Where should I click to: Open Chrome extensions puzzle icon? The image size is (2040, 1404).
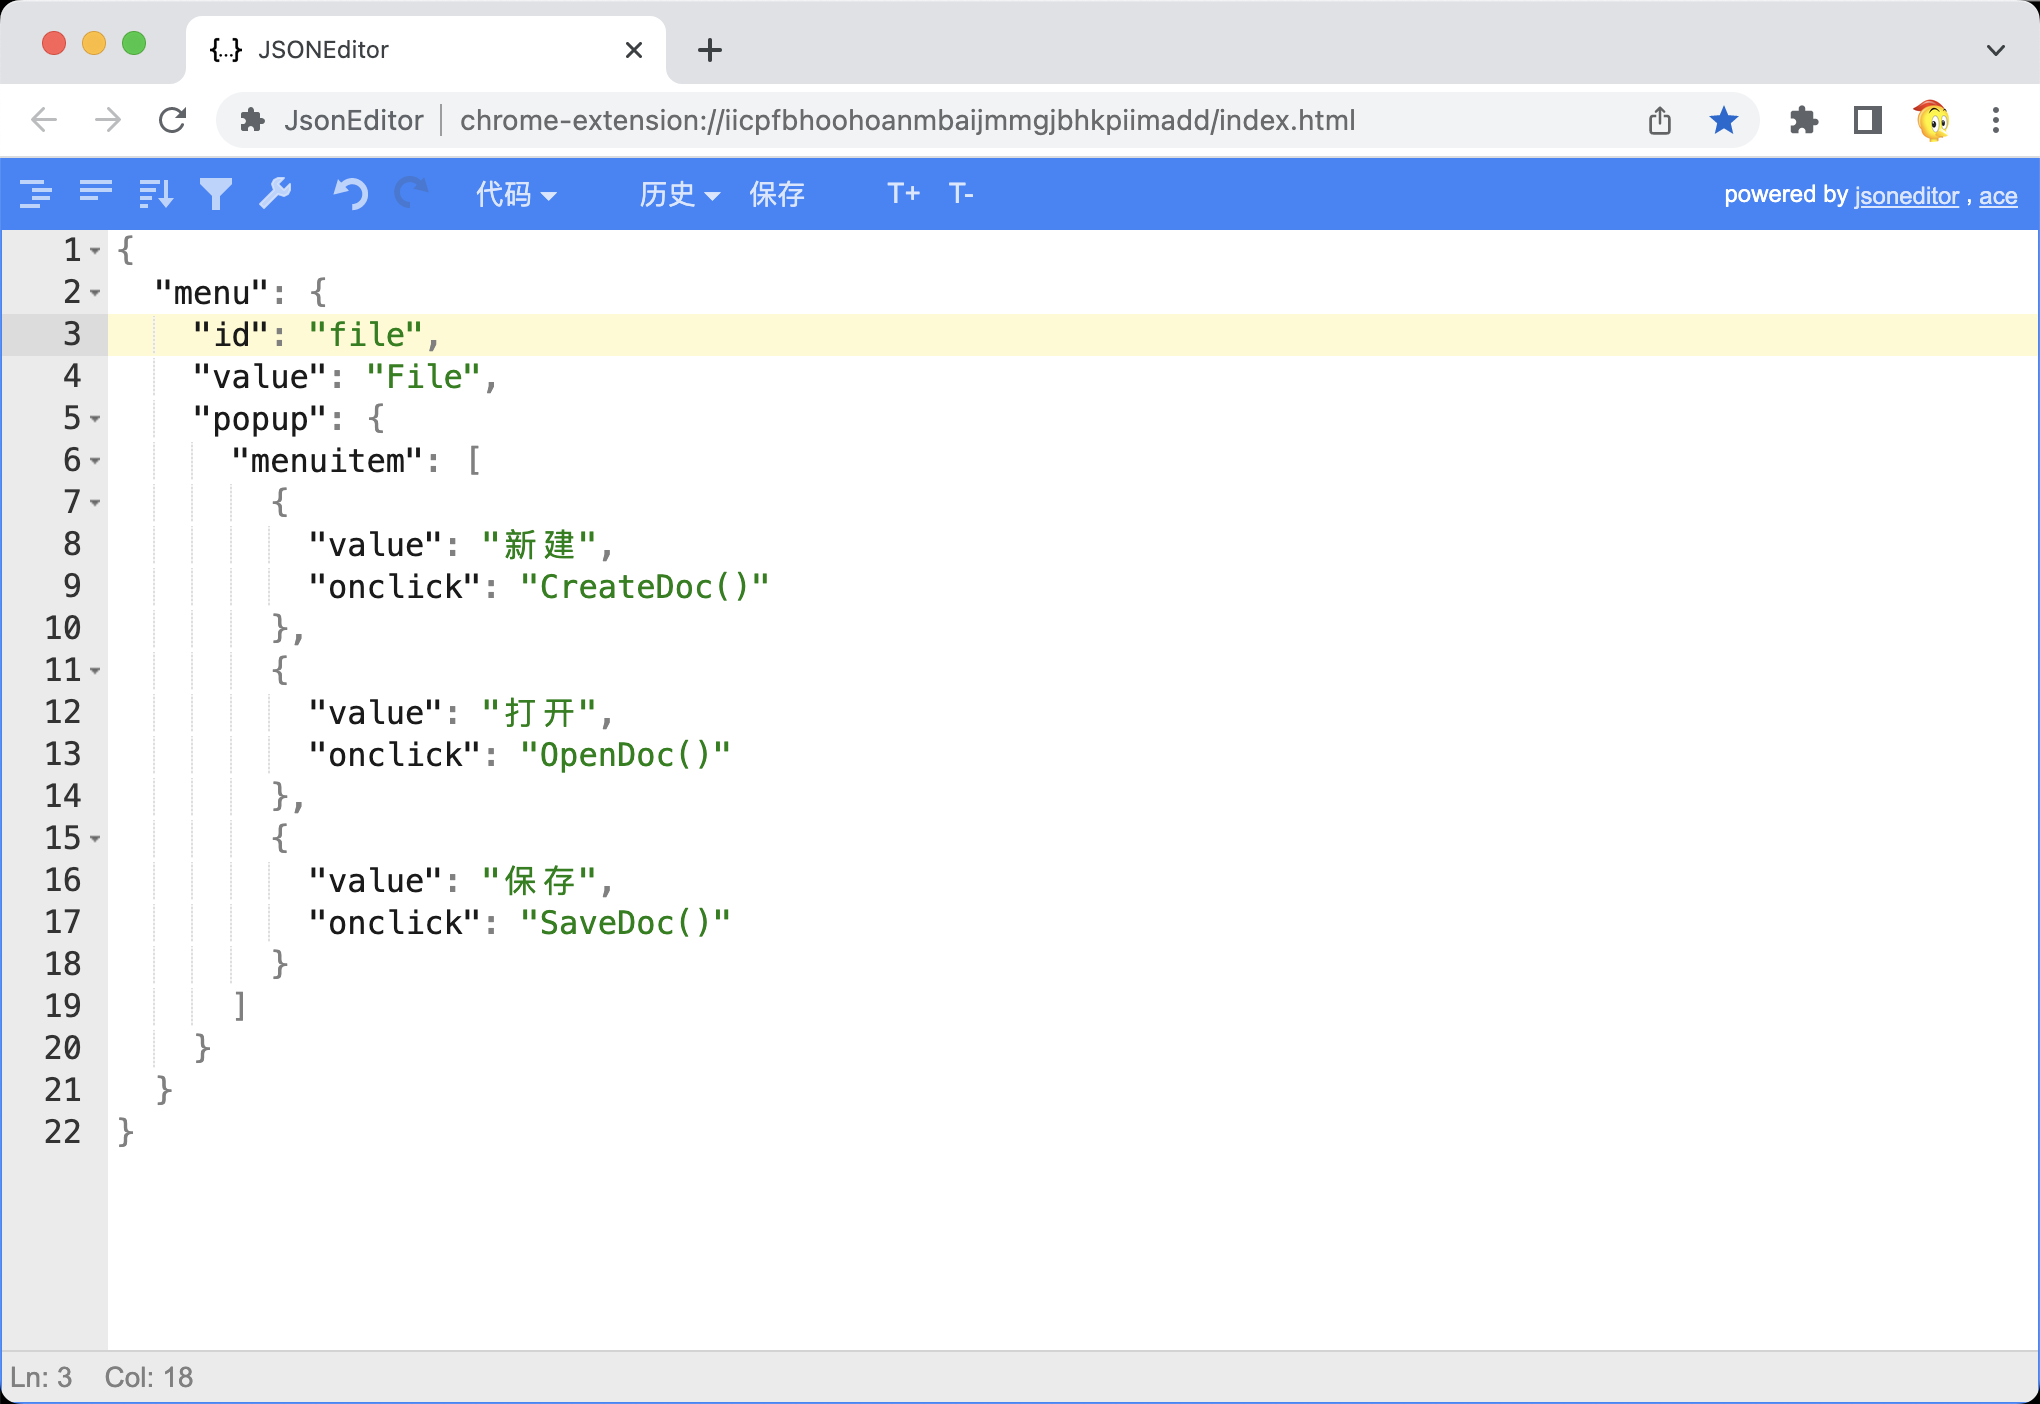coord(1803,121)
